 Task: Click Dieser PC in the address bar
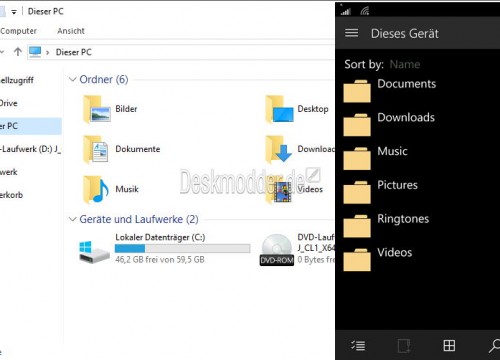pyautogui.click(x=73, y=52)
